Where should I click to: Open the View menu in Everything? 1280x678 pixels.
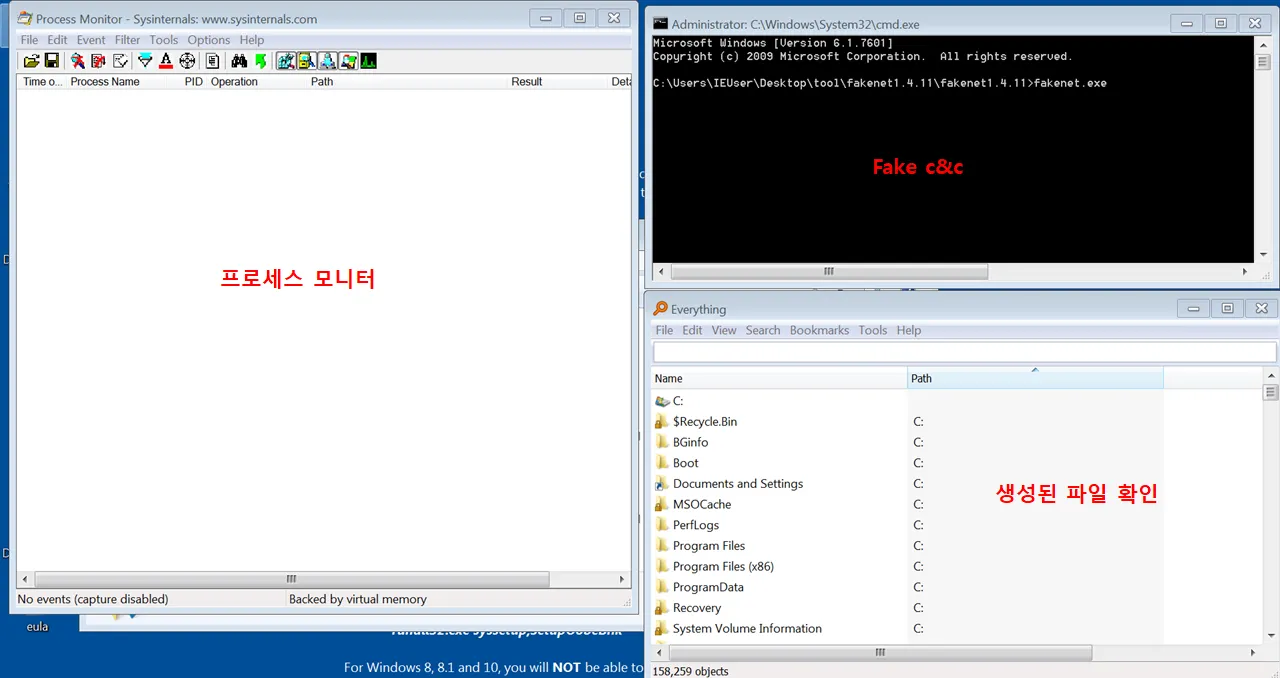[724, 330]
